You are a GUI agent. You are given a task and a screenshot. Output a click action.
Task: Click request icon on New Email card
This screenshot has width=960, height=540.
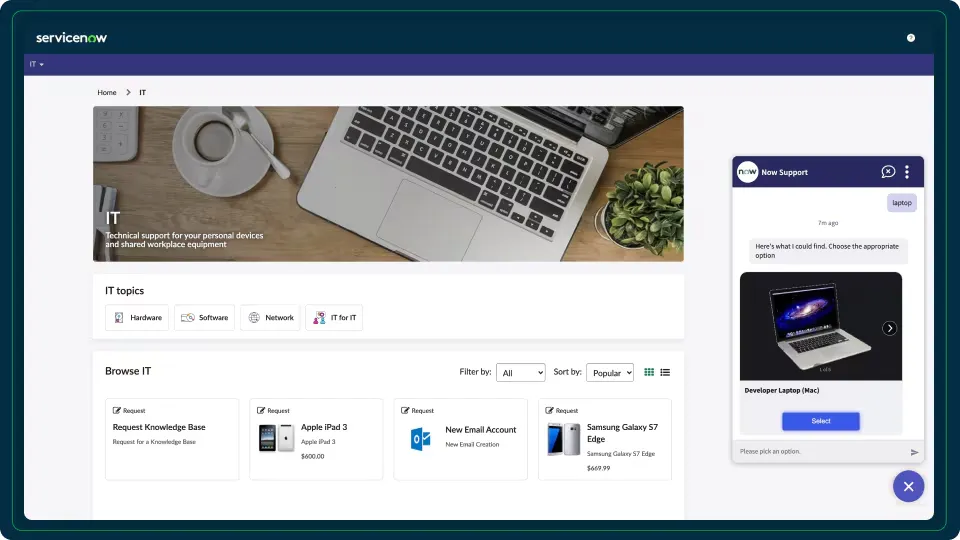click(x=405, y=411)
